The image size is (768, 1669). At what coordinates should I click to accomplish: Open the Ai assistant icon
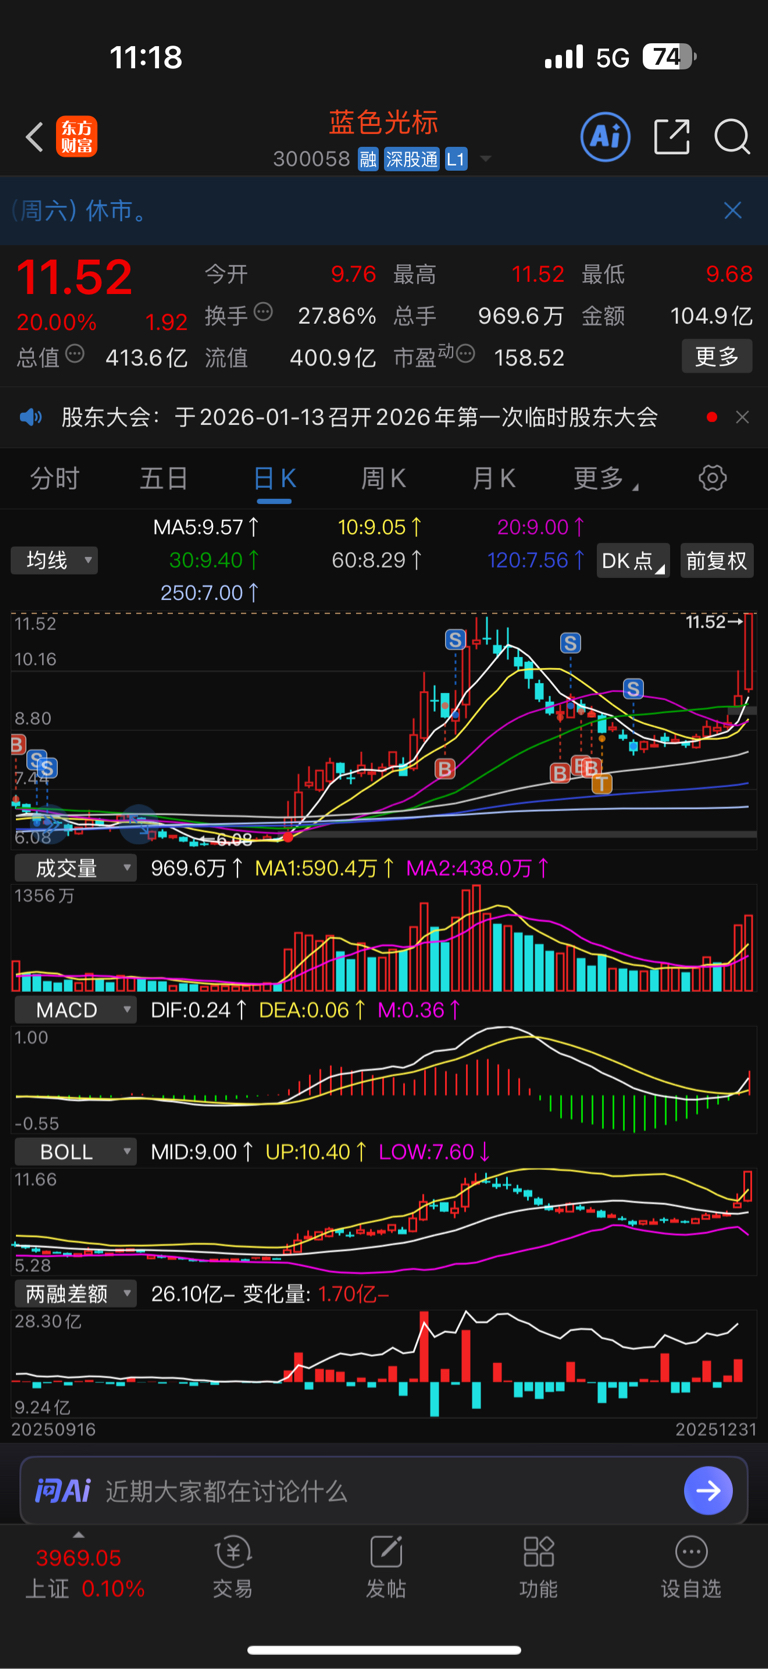[606, 136]
